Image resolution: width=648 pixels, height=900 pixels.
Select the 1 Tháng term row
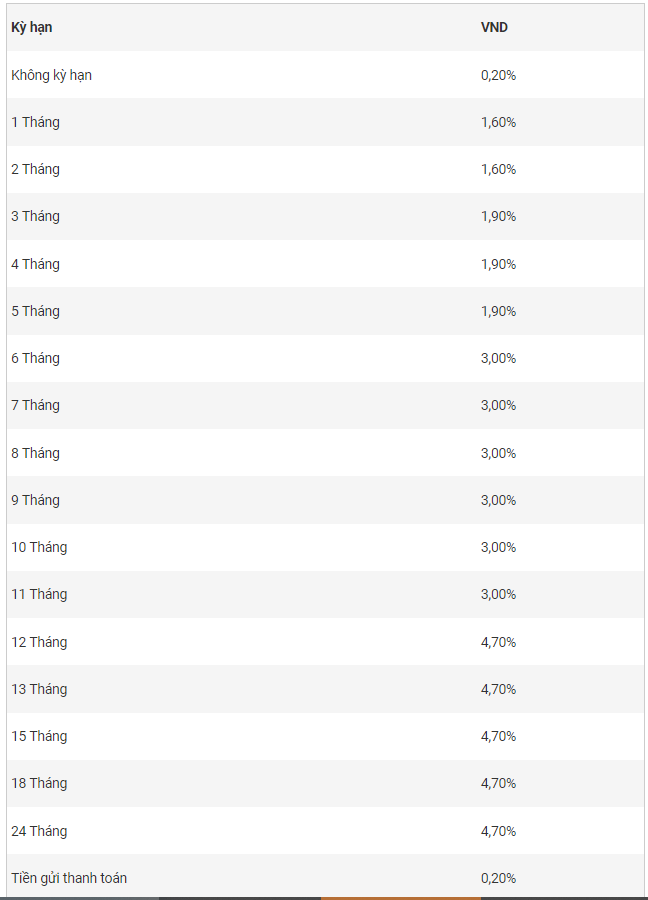point(325,122)
